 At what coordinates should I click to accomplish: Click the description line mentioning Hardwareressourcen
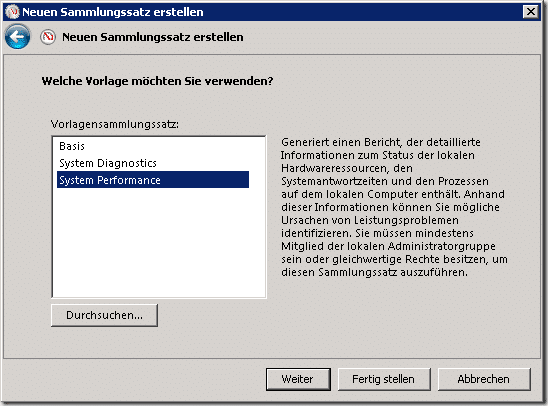(x=347, y=168)
